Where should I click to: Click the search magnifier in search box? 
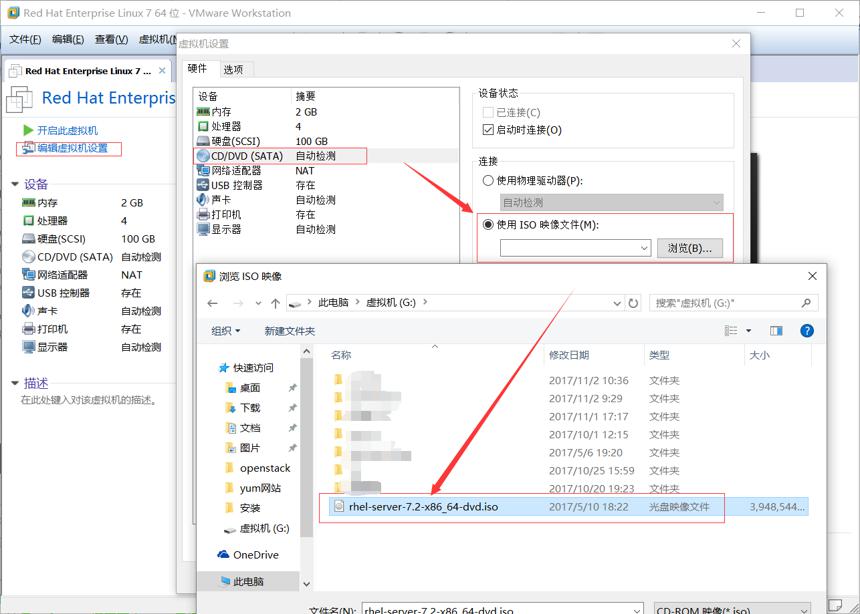tap(806, 303)
